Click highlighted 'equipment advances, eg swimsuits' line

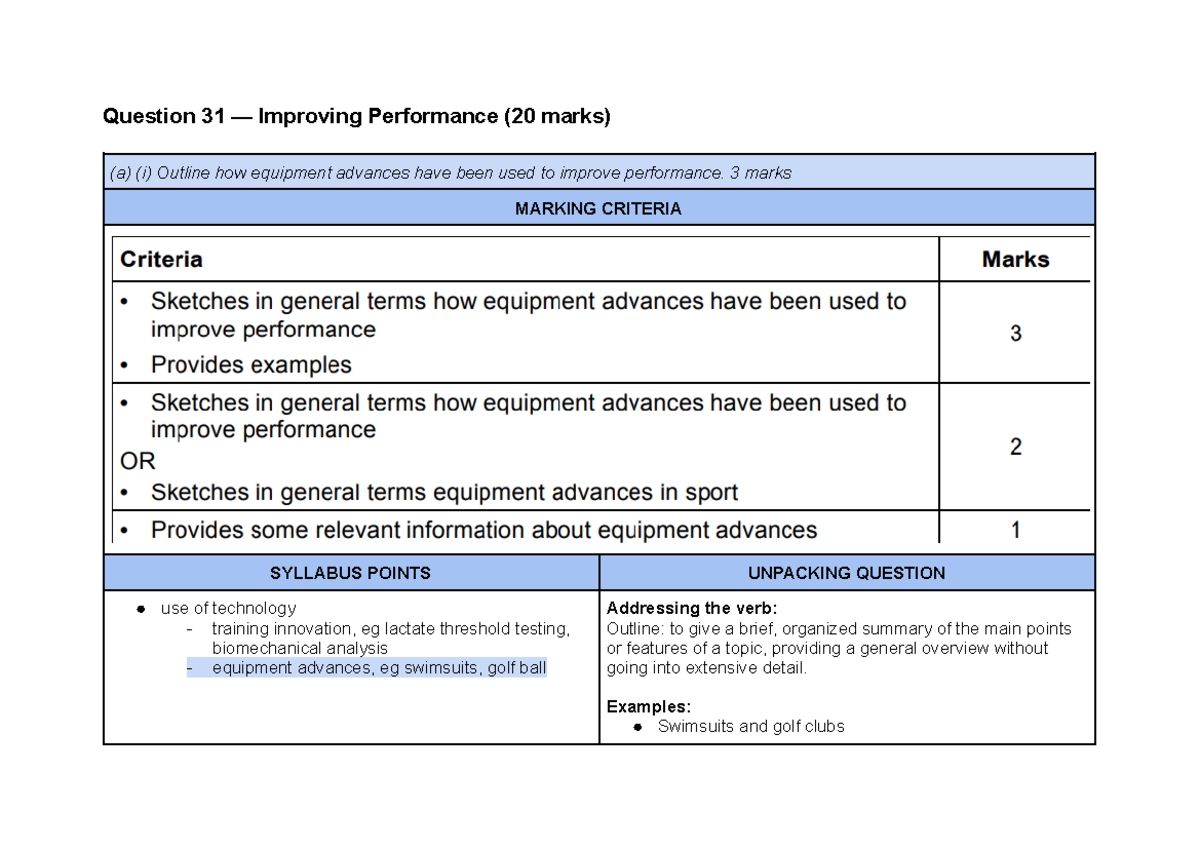[x=378, y=668]
